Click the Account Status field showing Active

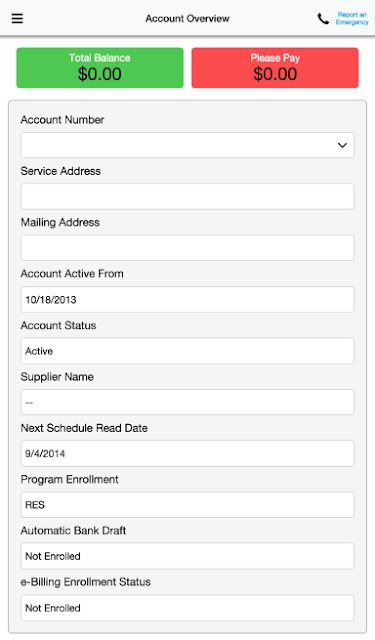187,351
